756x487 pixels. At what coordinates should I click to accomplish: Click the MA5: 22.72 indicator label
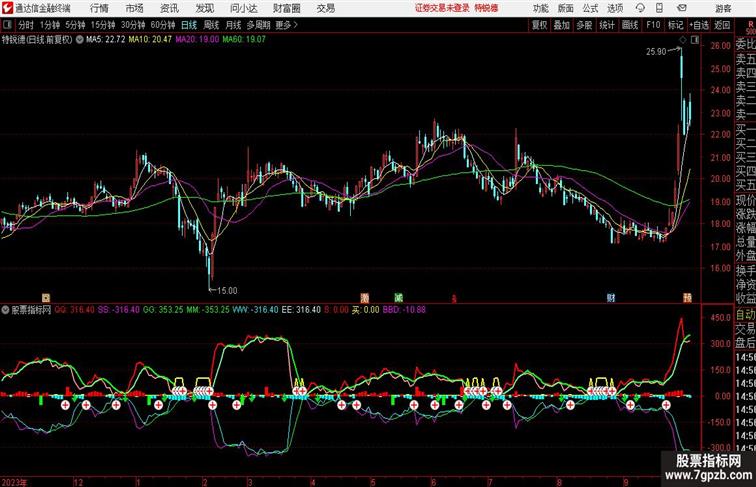106,40
